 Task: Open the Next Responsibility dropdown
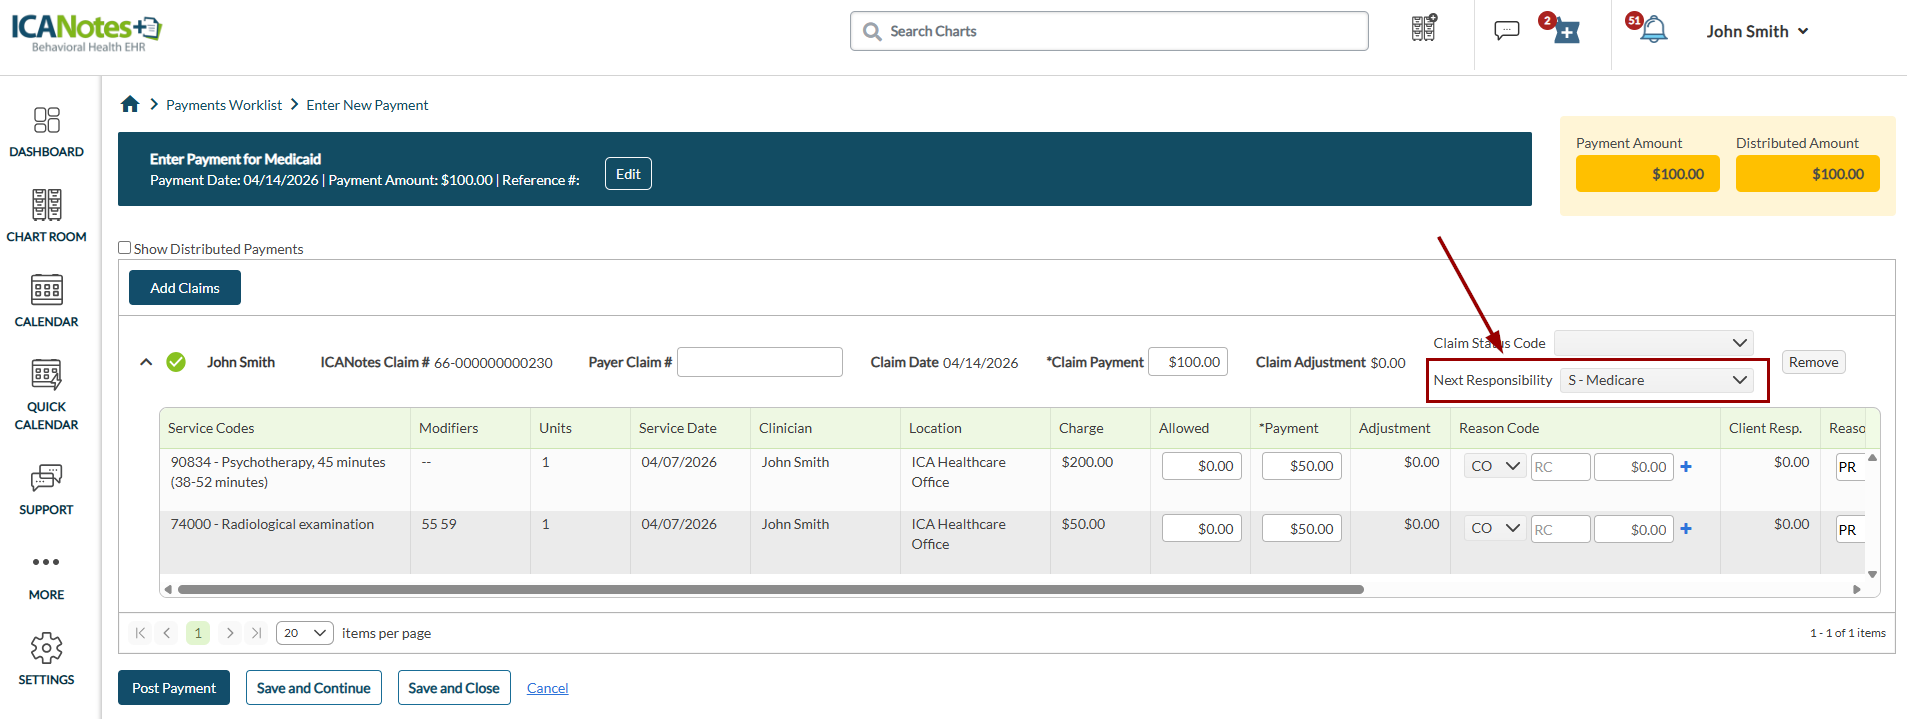tap(1656, 380)
